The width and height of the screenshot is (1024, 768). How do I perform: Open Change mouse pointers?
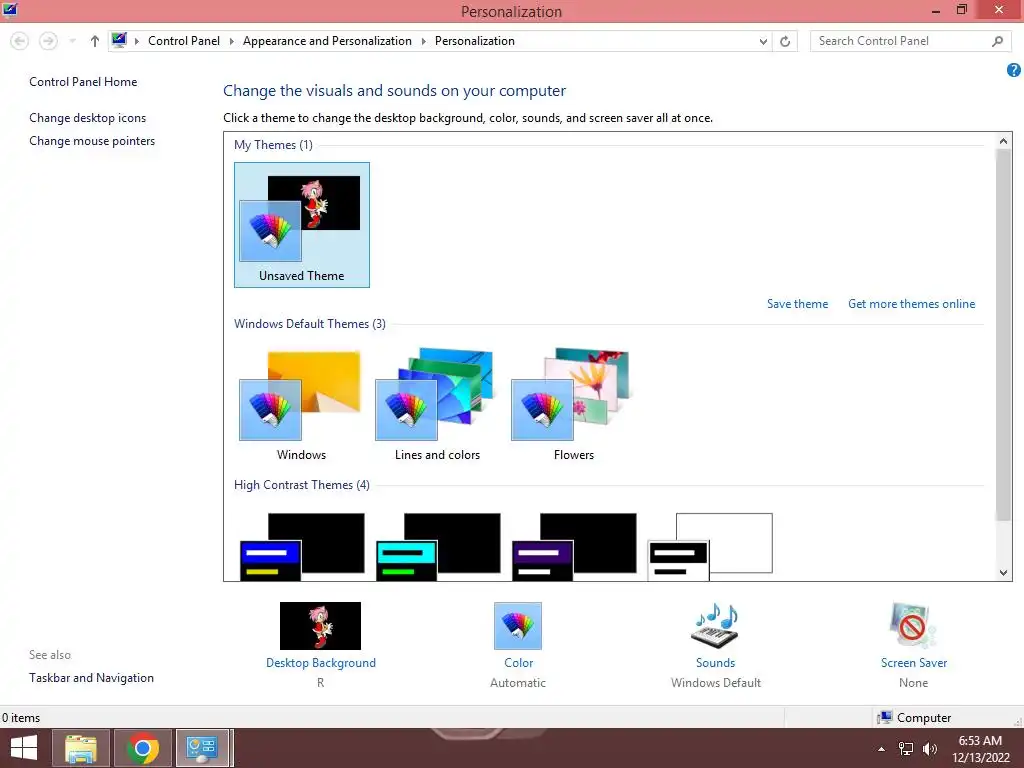pos(92,141)
